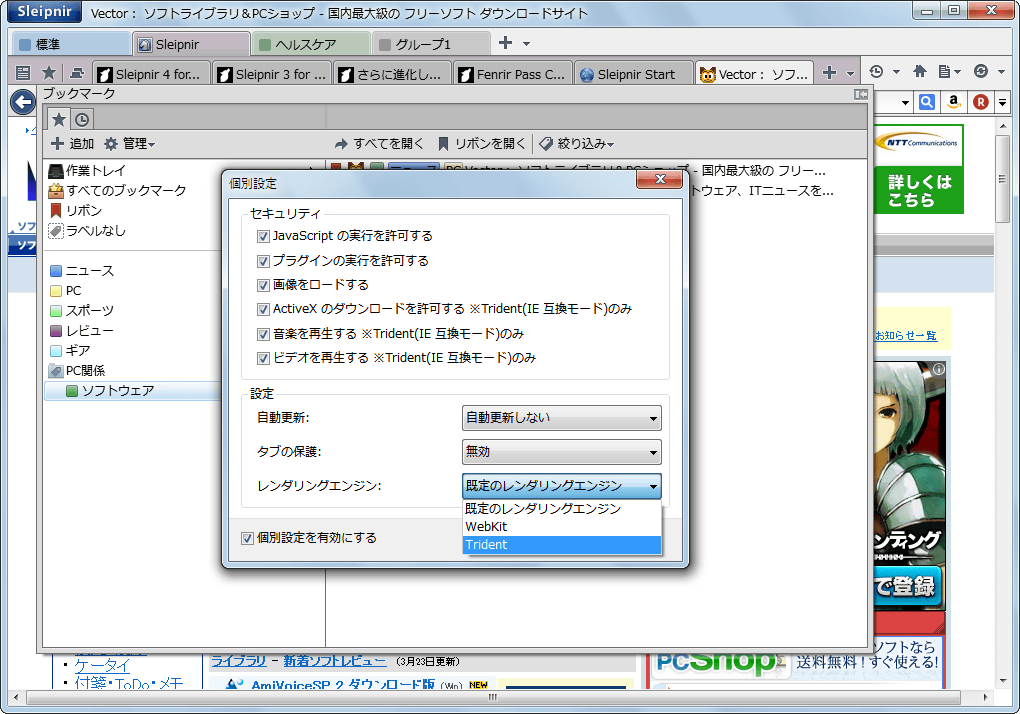The height and width of the screenshot is (714, 1020).
Task: Click the horizontal scrollbar at the bottom
Action: pyautogui.click(x=493, y=697)
